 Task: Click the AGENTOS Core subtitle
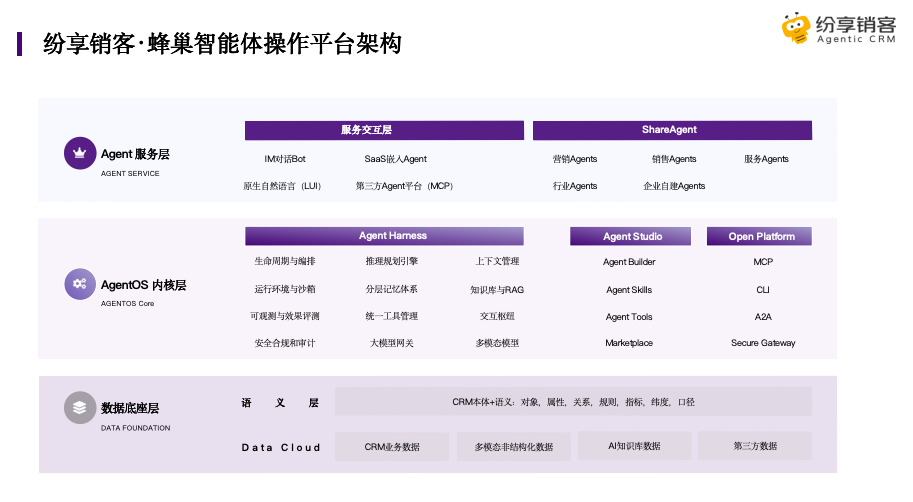pyautogui.click(x=128, y=303)
